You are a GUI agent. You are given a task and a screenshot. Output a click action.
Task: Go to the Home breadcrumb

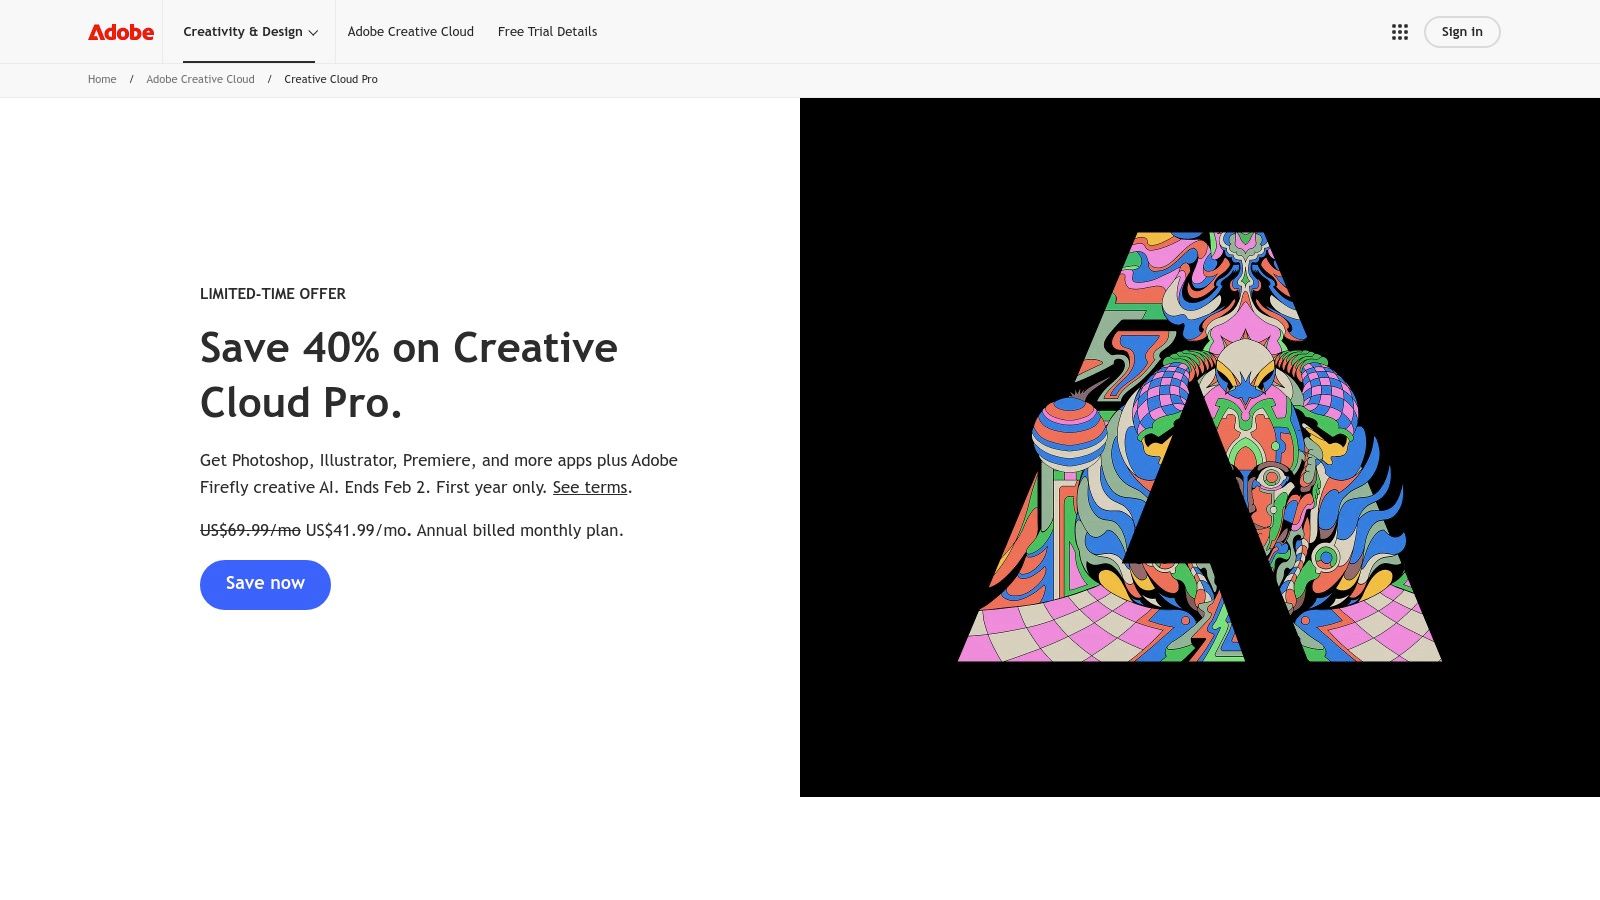[102, 79]
